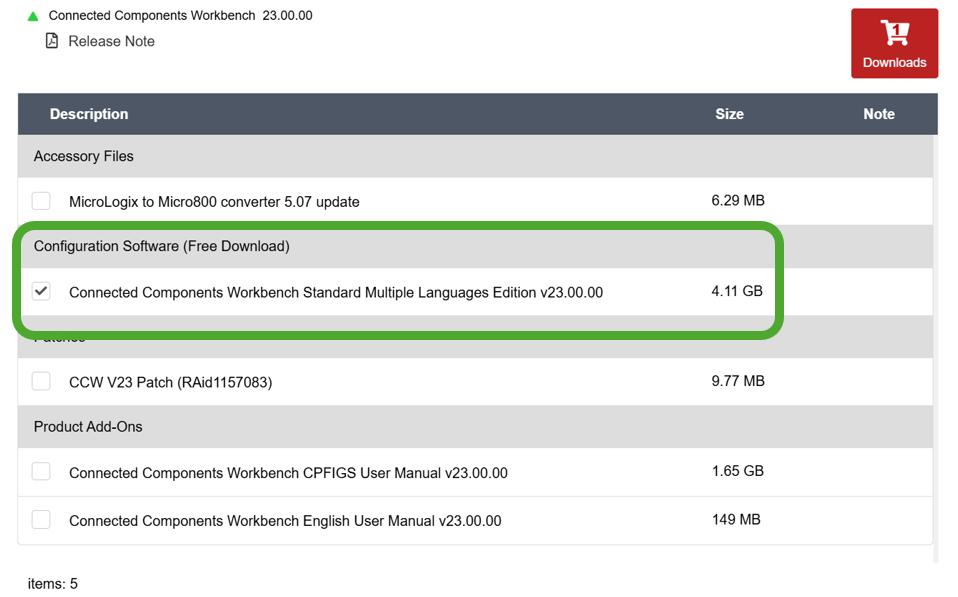The width and height of the screenshot is (958, 597).
Task: Check the CCW V23 Patch checkbox
Action: pyautogui.click(x=41, y=381)
